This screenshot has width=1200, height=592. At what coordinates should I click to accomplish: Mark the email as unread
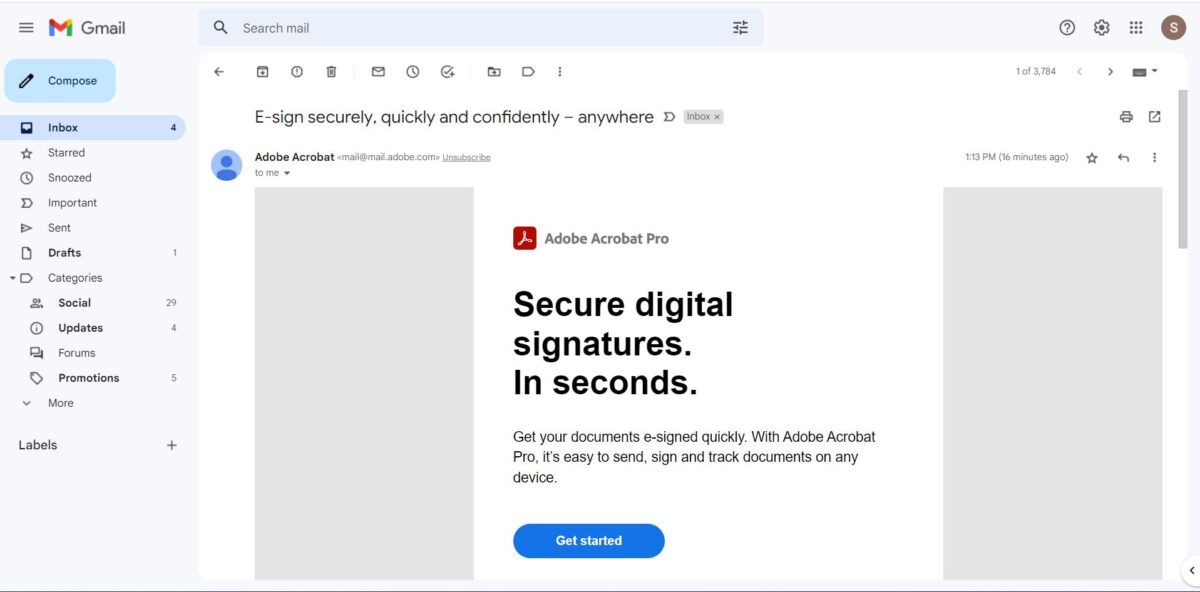point(378,72)
